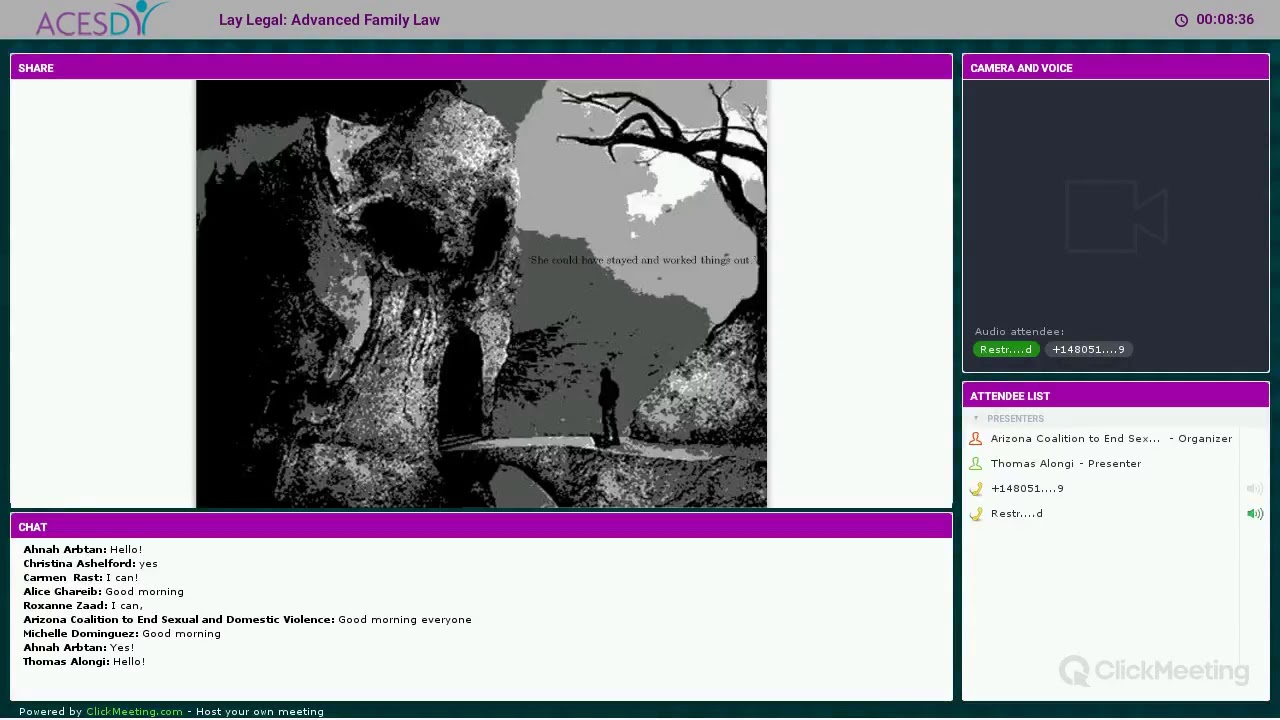Click the clock icon beside the timer

(x=1181, y=20)
